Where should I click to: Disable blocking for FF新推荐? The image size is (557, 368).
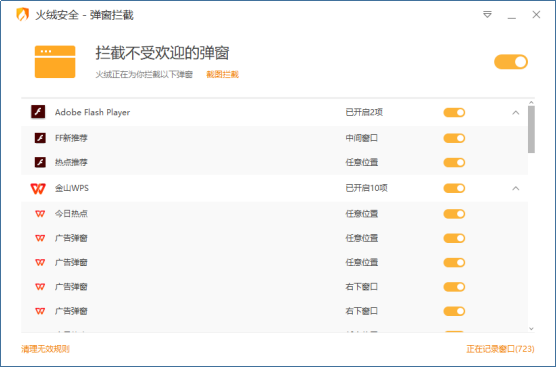coord(454,138)
